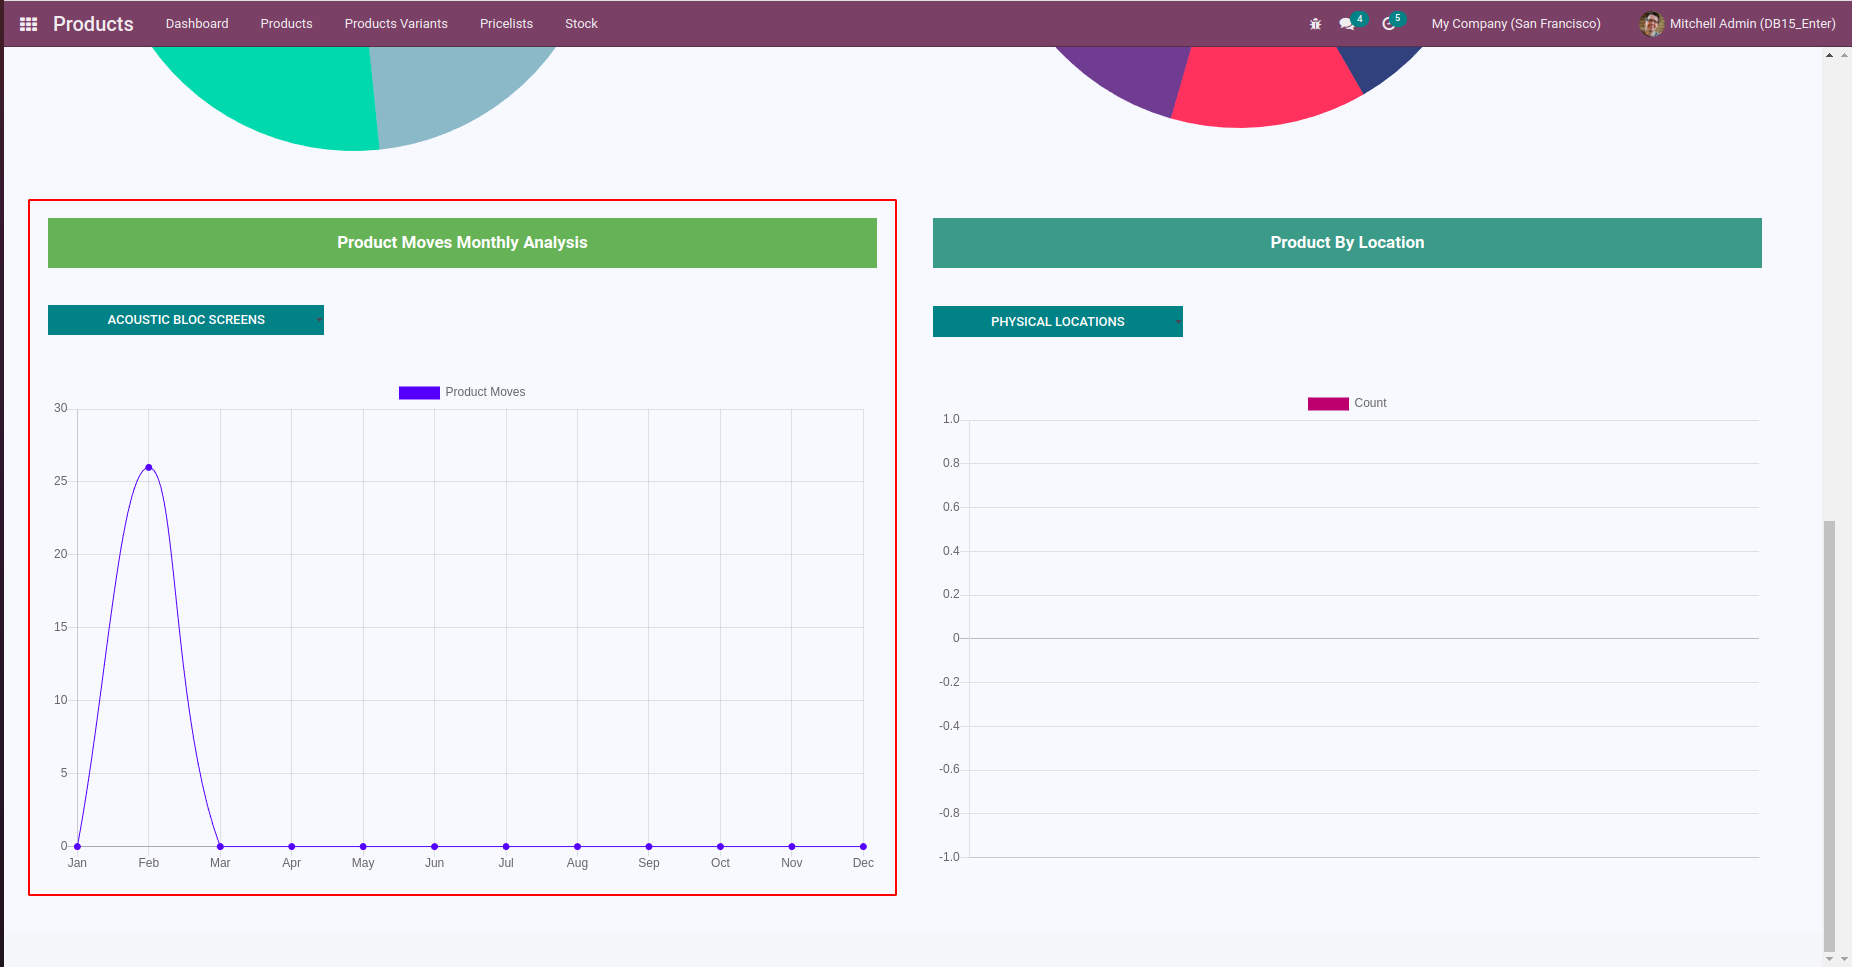Open the Mitchell Admin (DB15_Enter) user menu
This screenshot has width=1852, height=967.
point(1738,24)
